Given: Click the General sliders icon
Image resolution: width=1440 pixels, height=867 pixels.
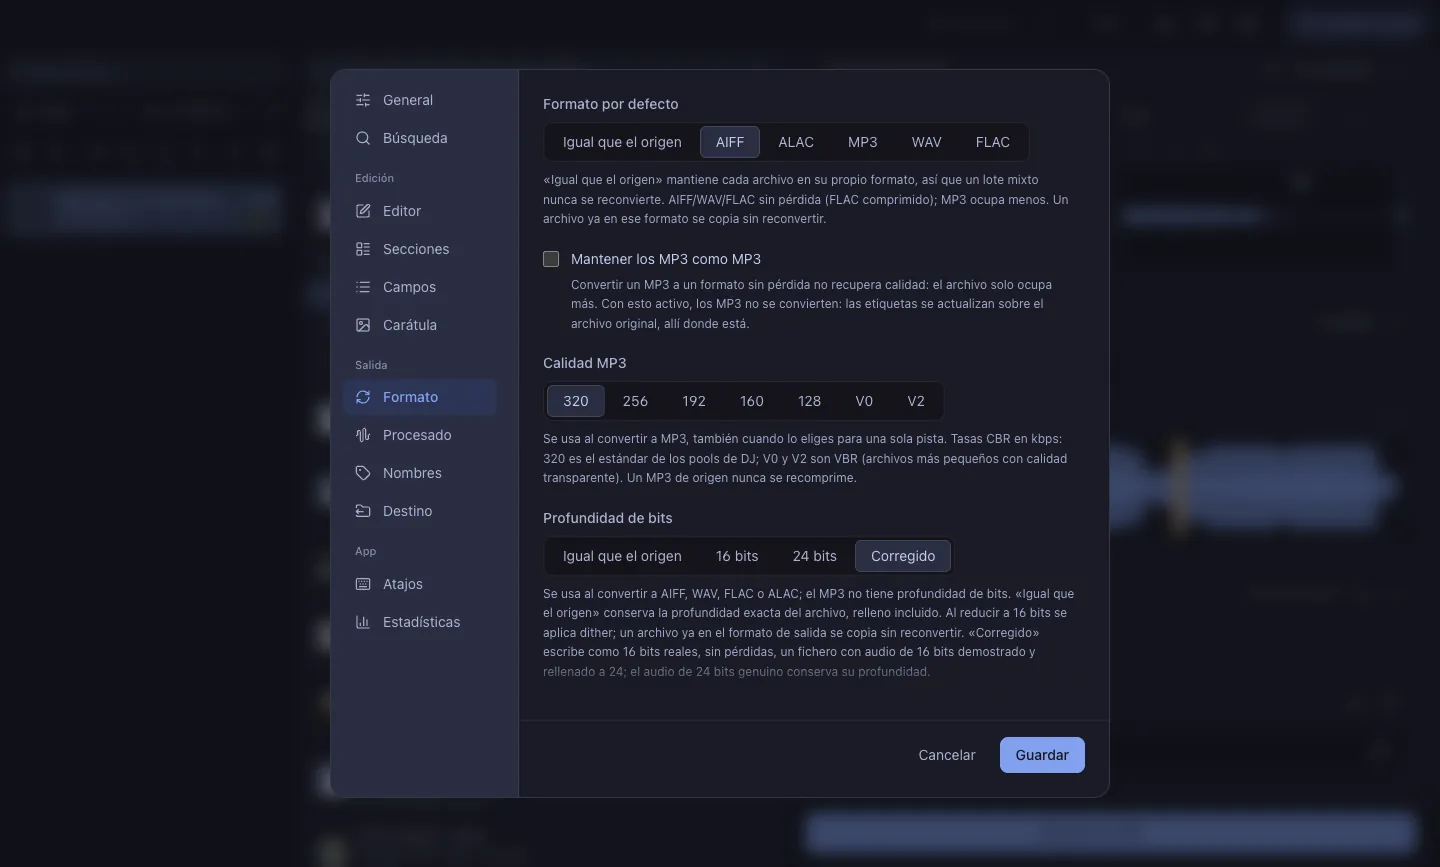Looking at the screenshot, I should 363,100.
